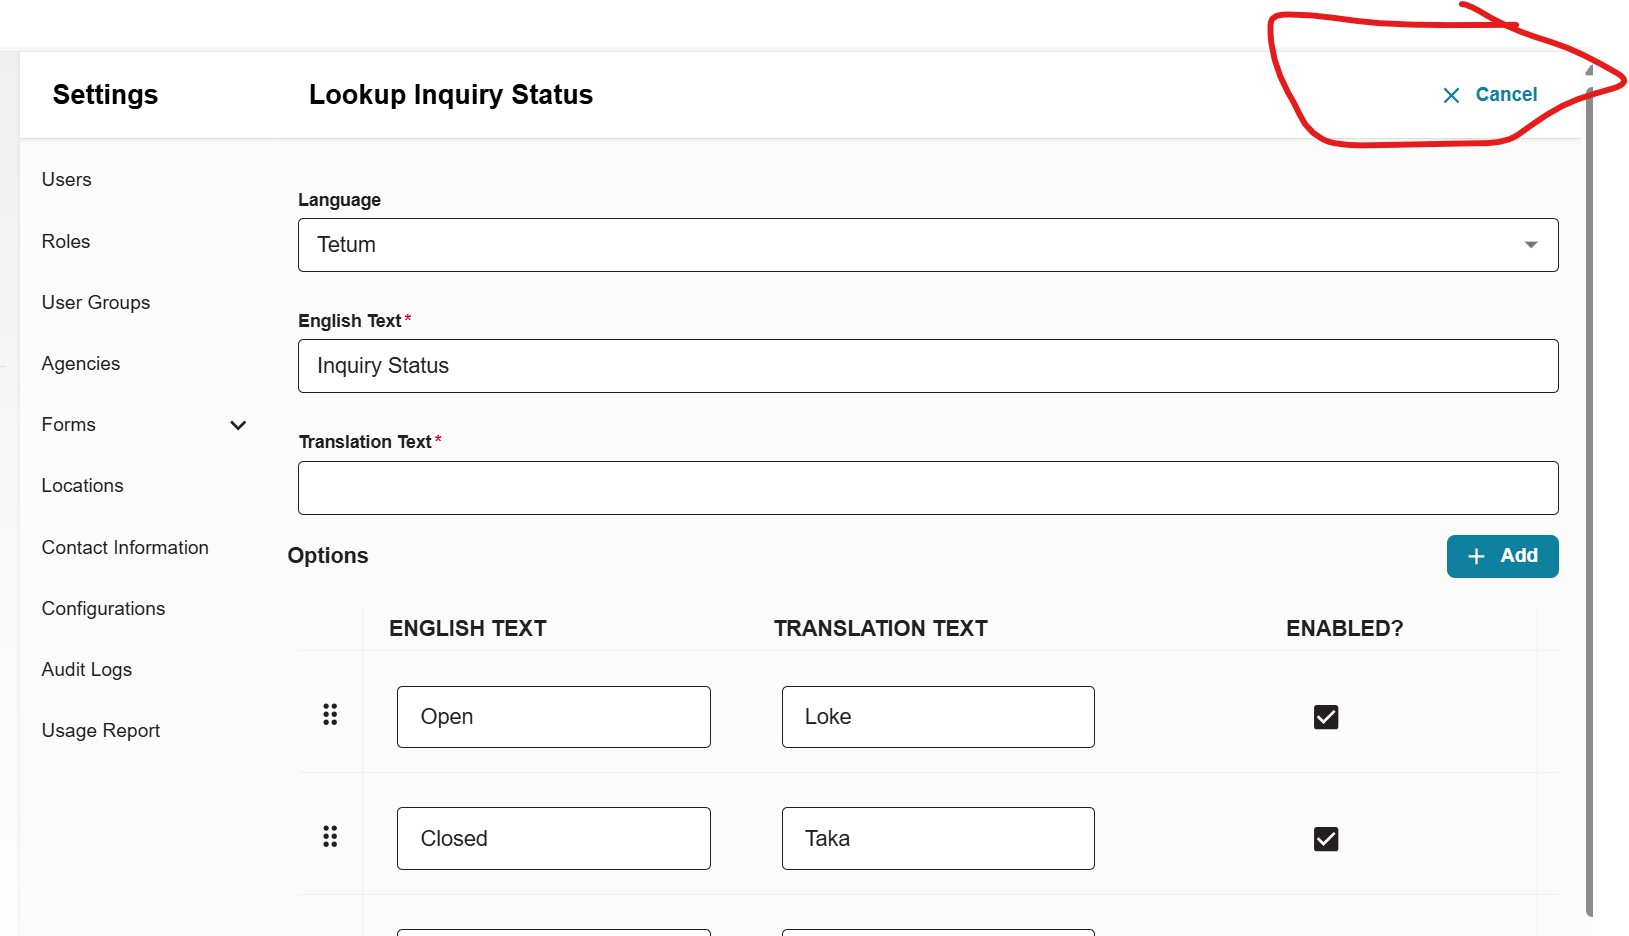Select User Groups in settings sidebar
Image resolution: width=1629 pixels, height=936 pixels.
96,303
